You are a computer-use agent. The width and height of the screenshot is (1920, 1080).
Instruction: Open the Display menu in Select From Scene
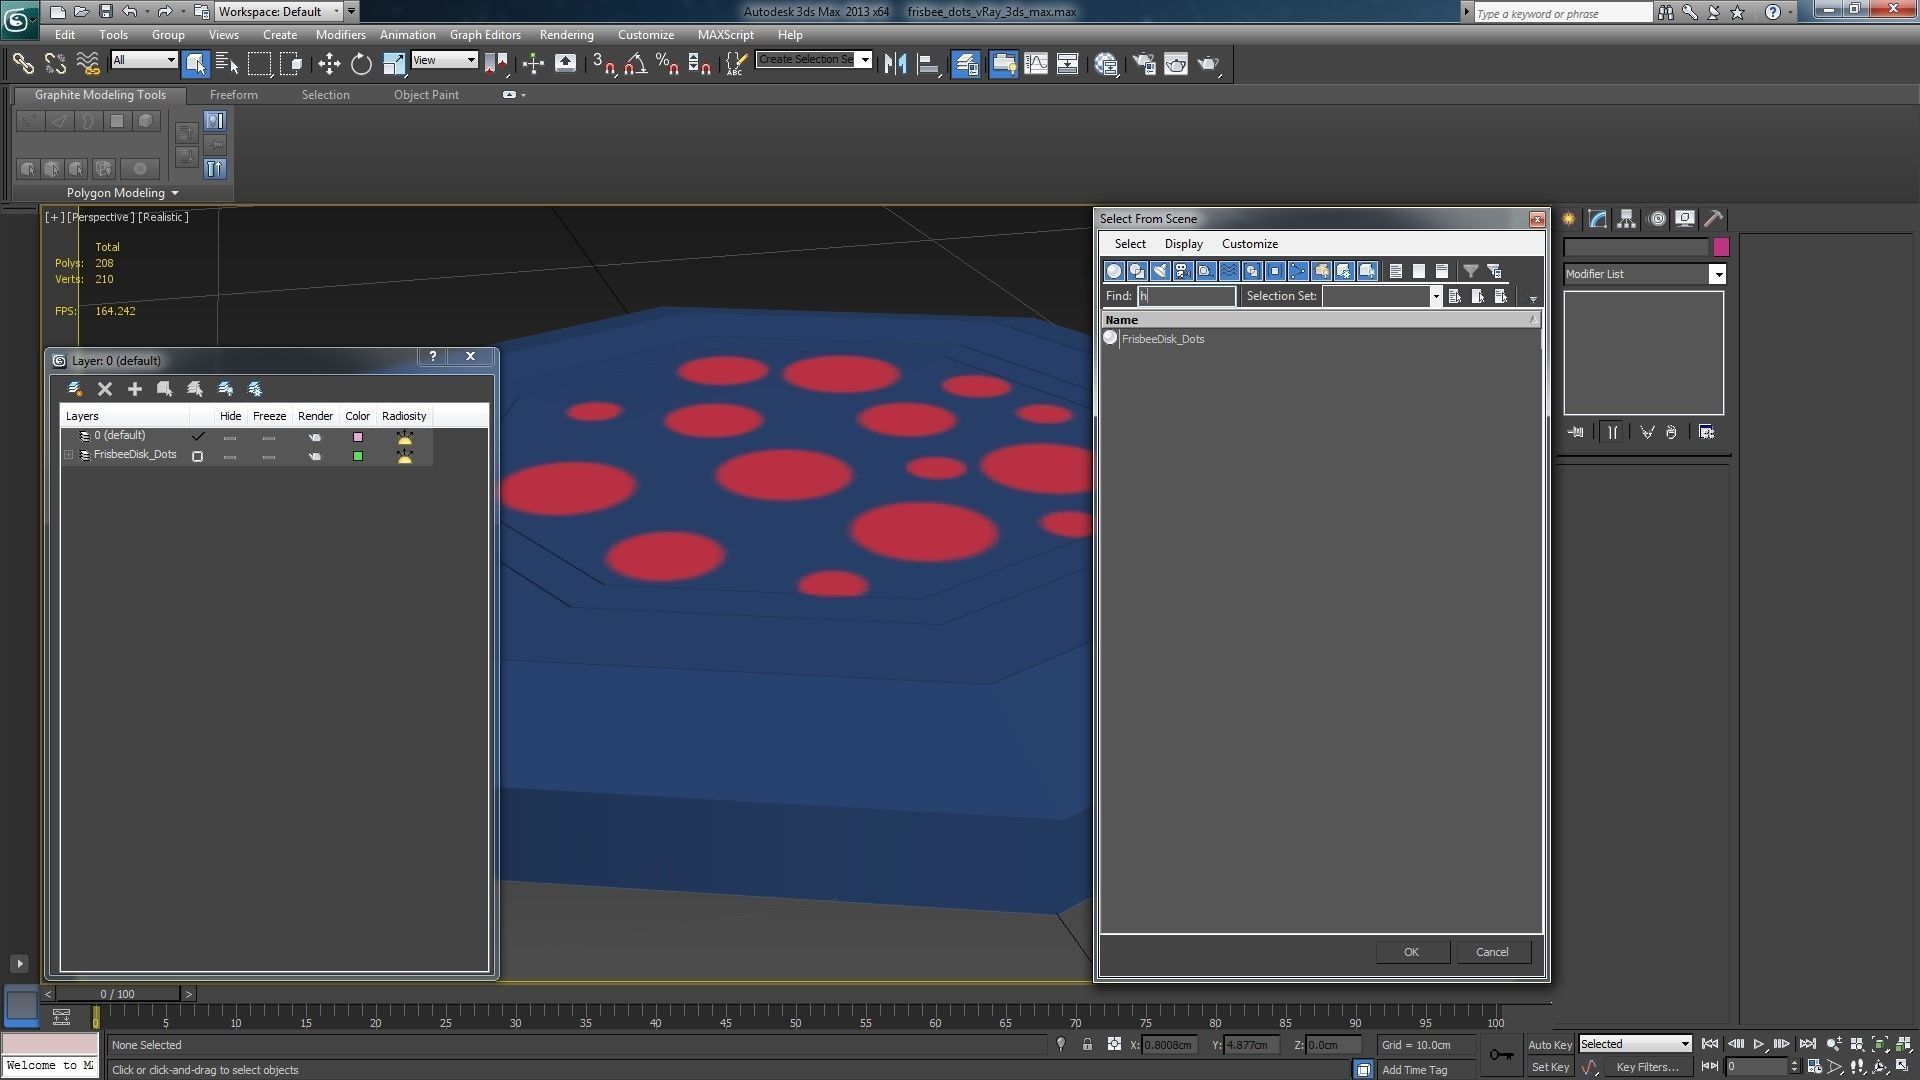pos(1183,244)
